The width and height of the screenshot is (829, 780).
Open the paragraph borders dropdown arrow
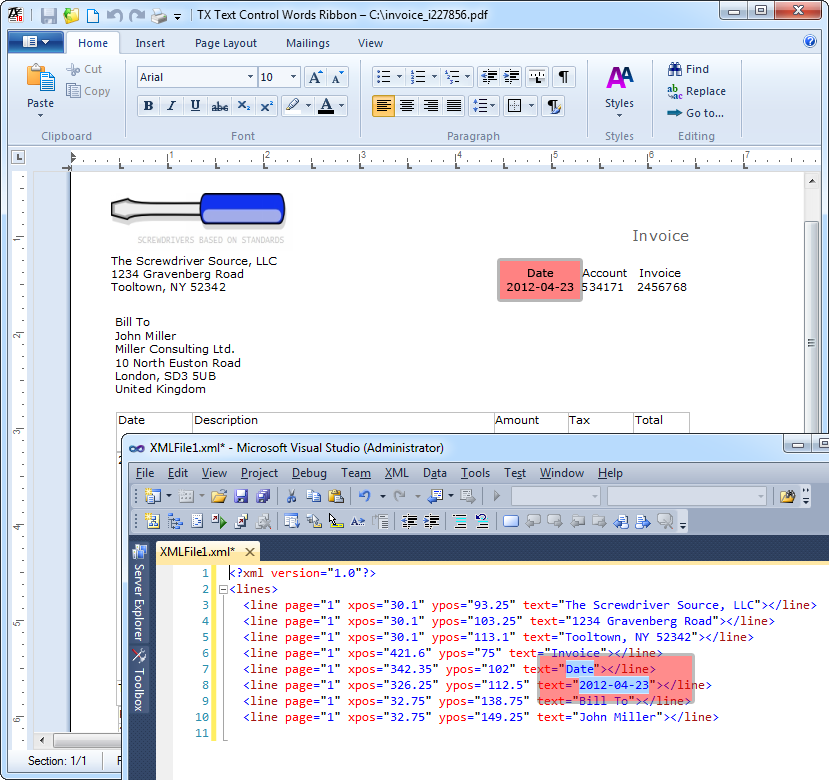531,106
